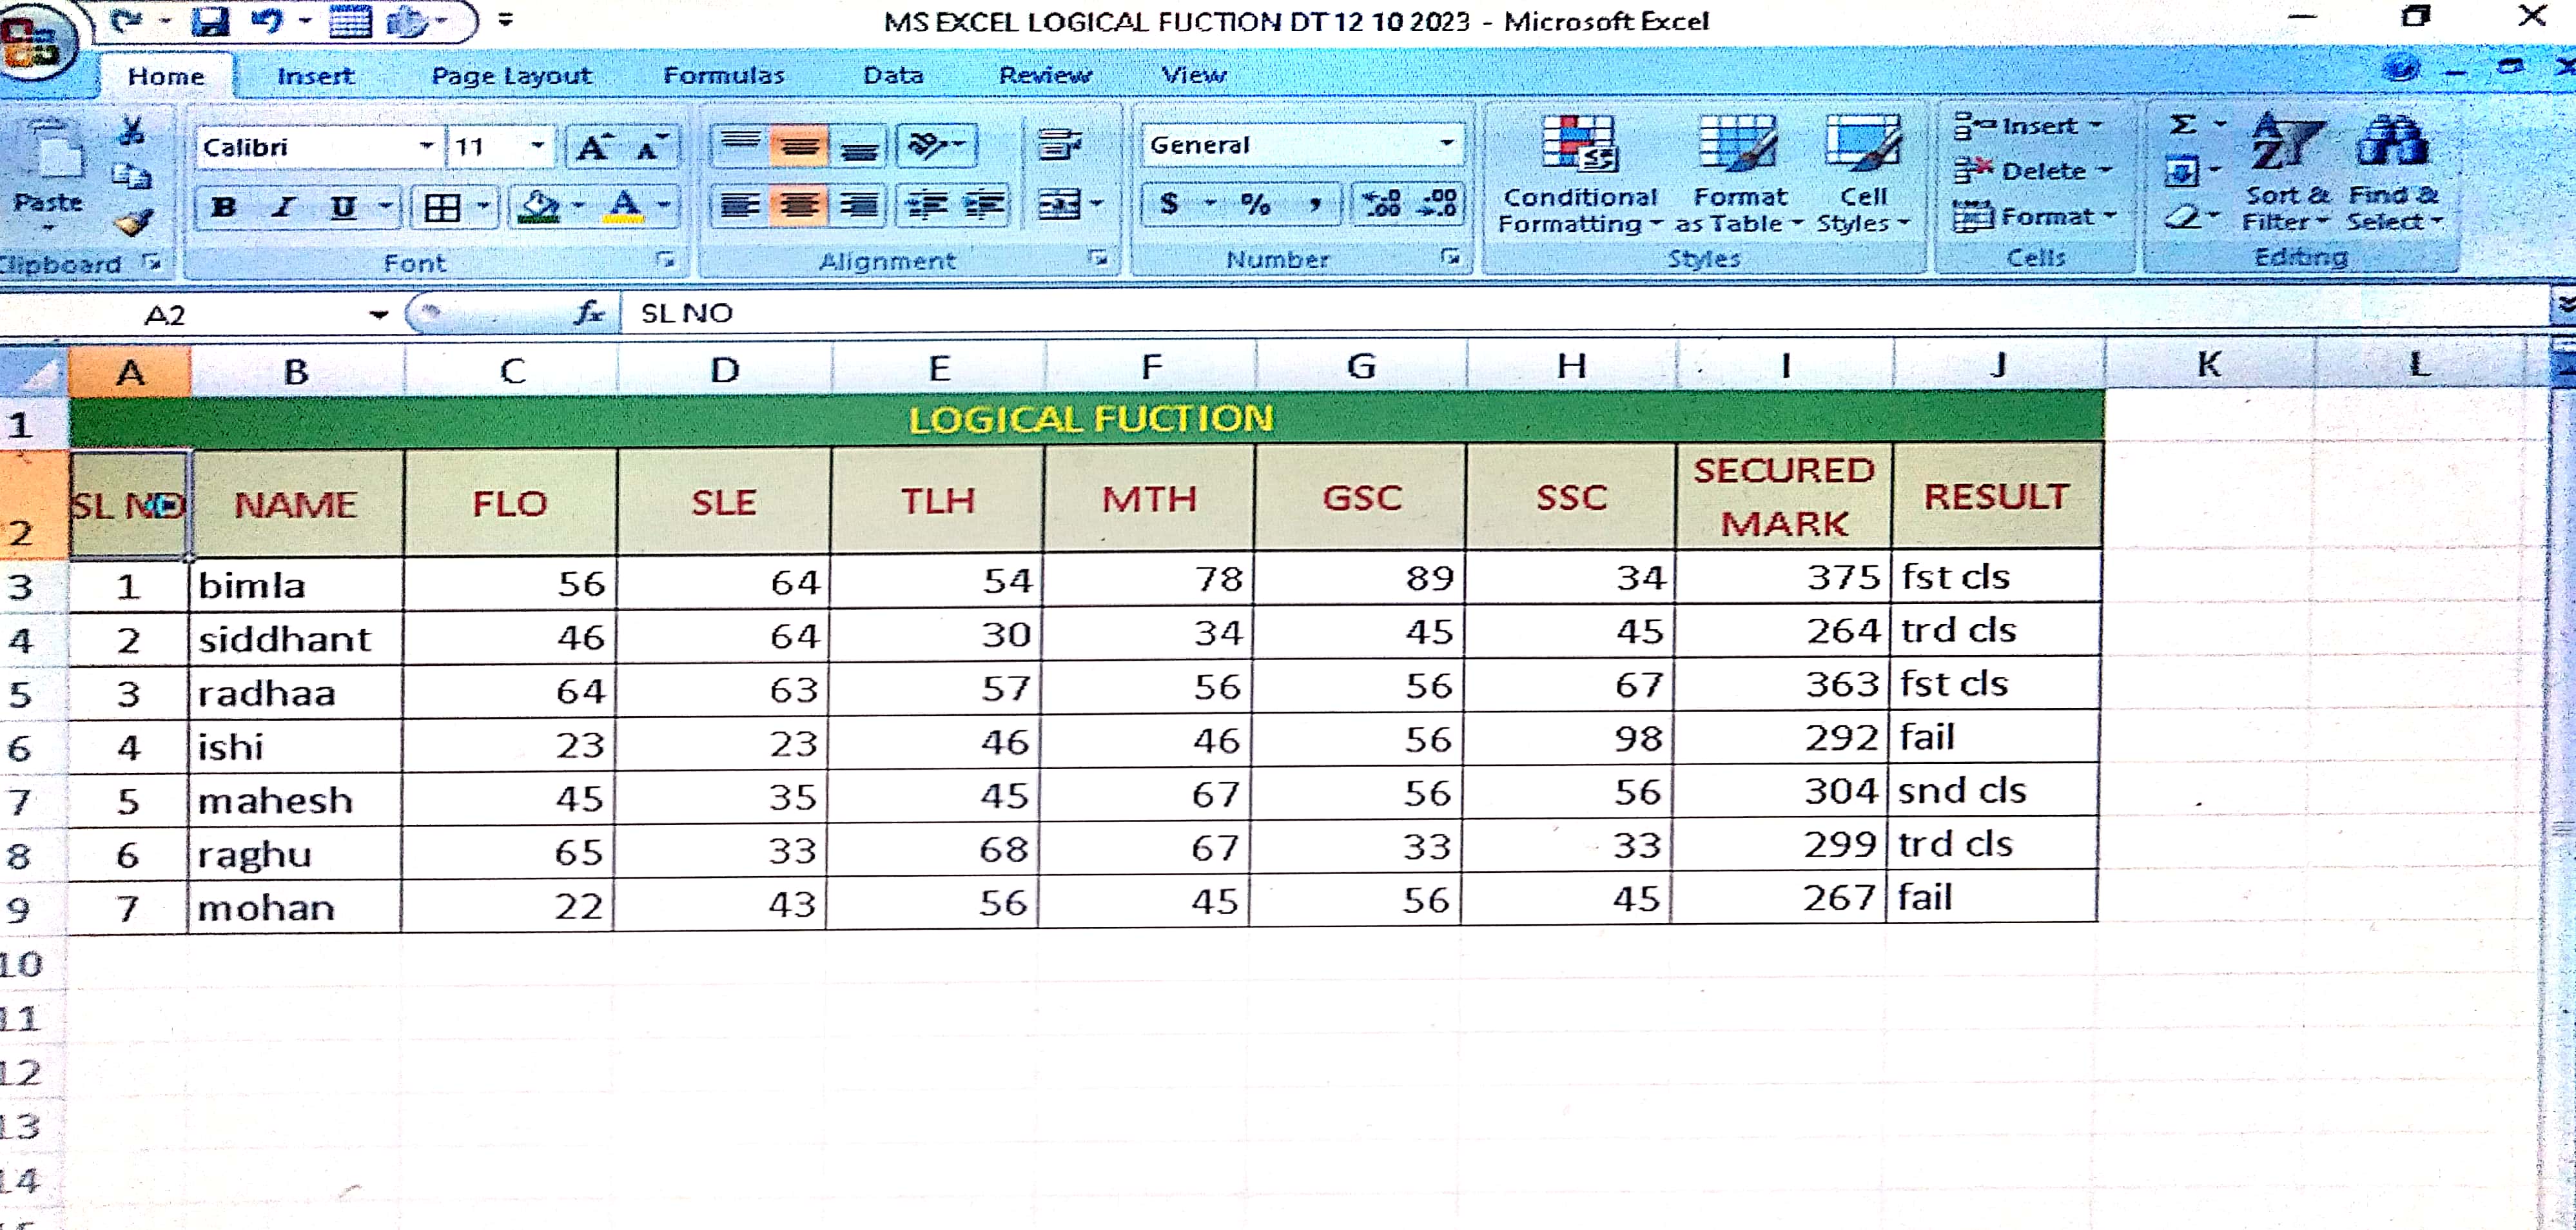Toggle Italic formatting
The width and height of the screenshot is (2576, 1230).
click(284, 207)
